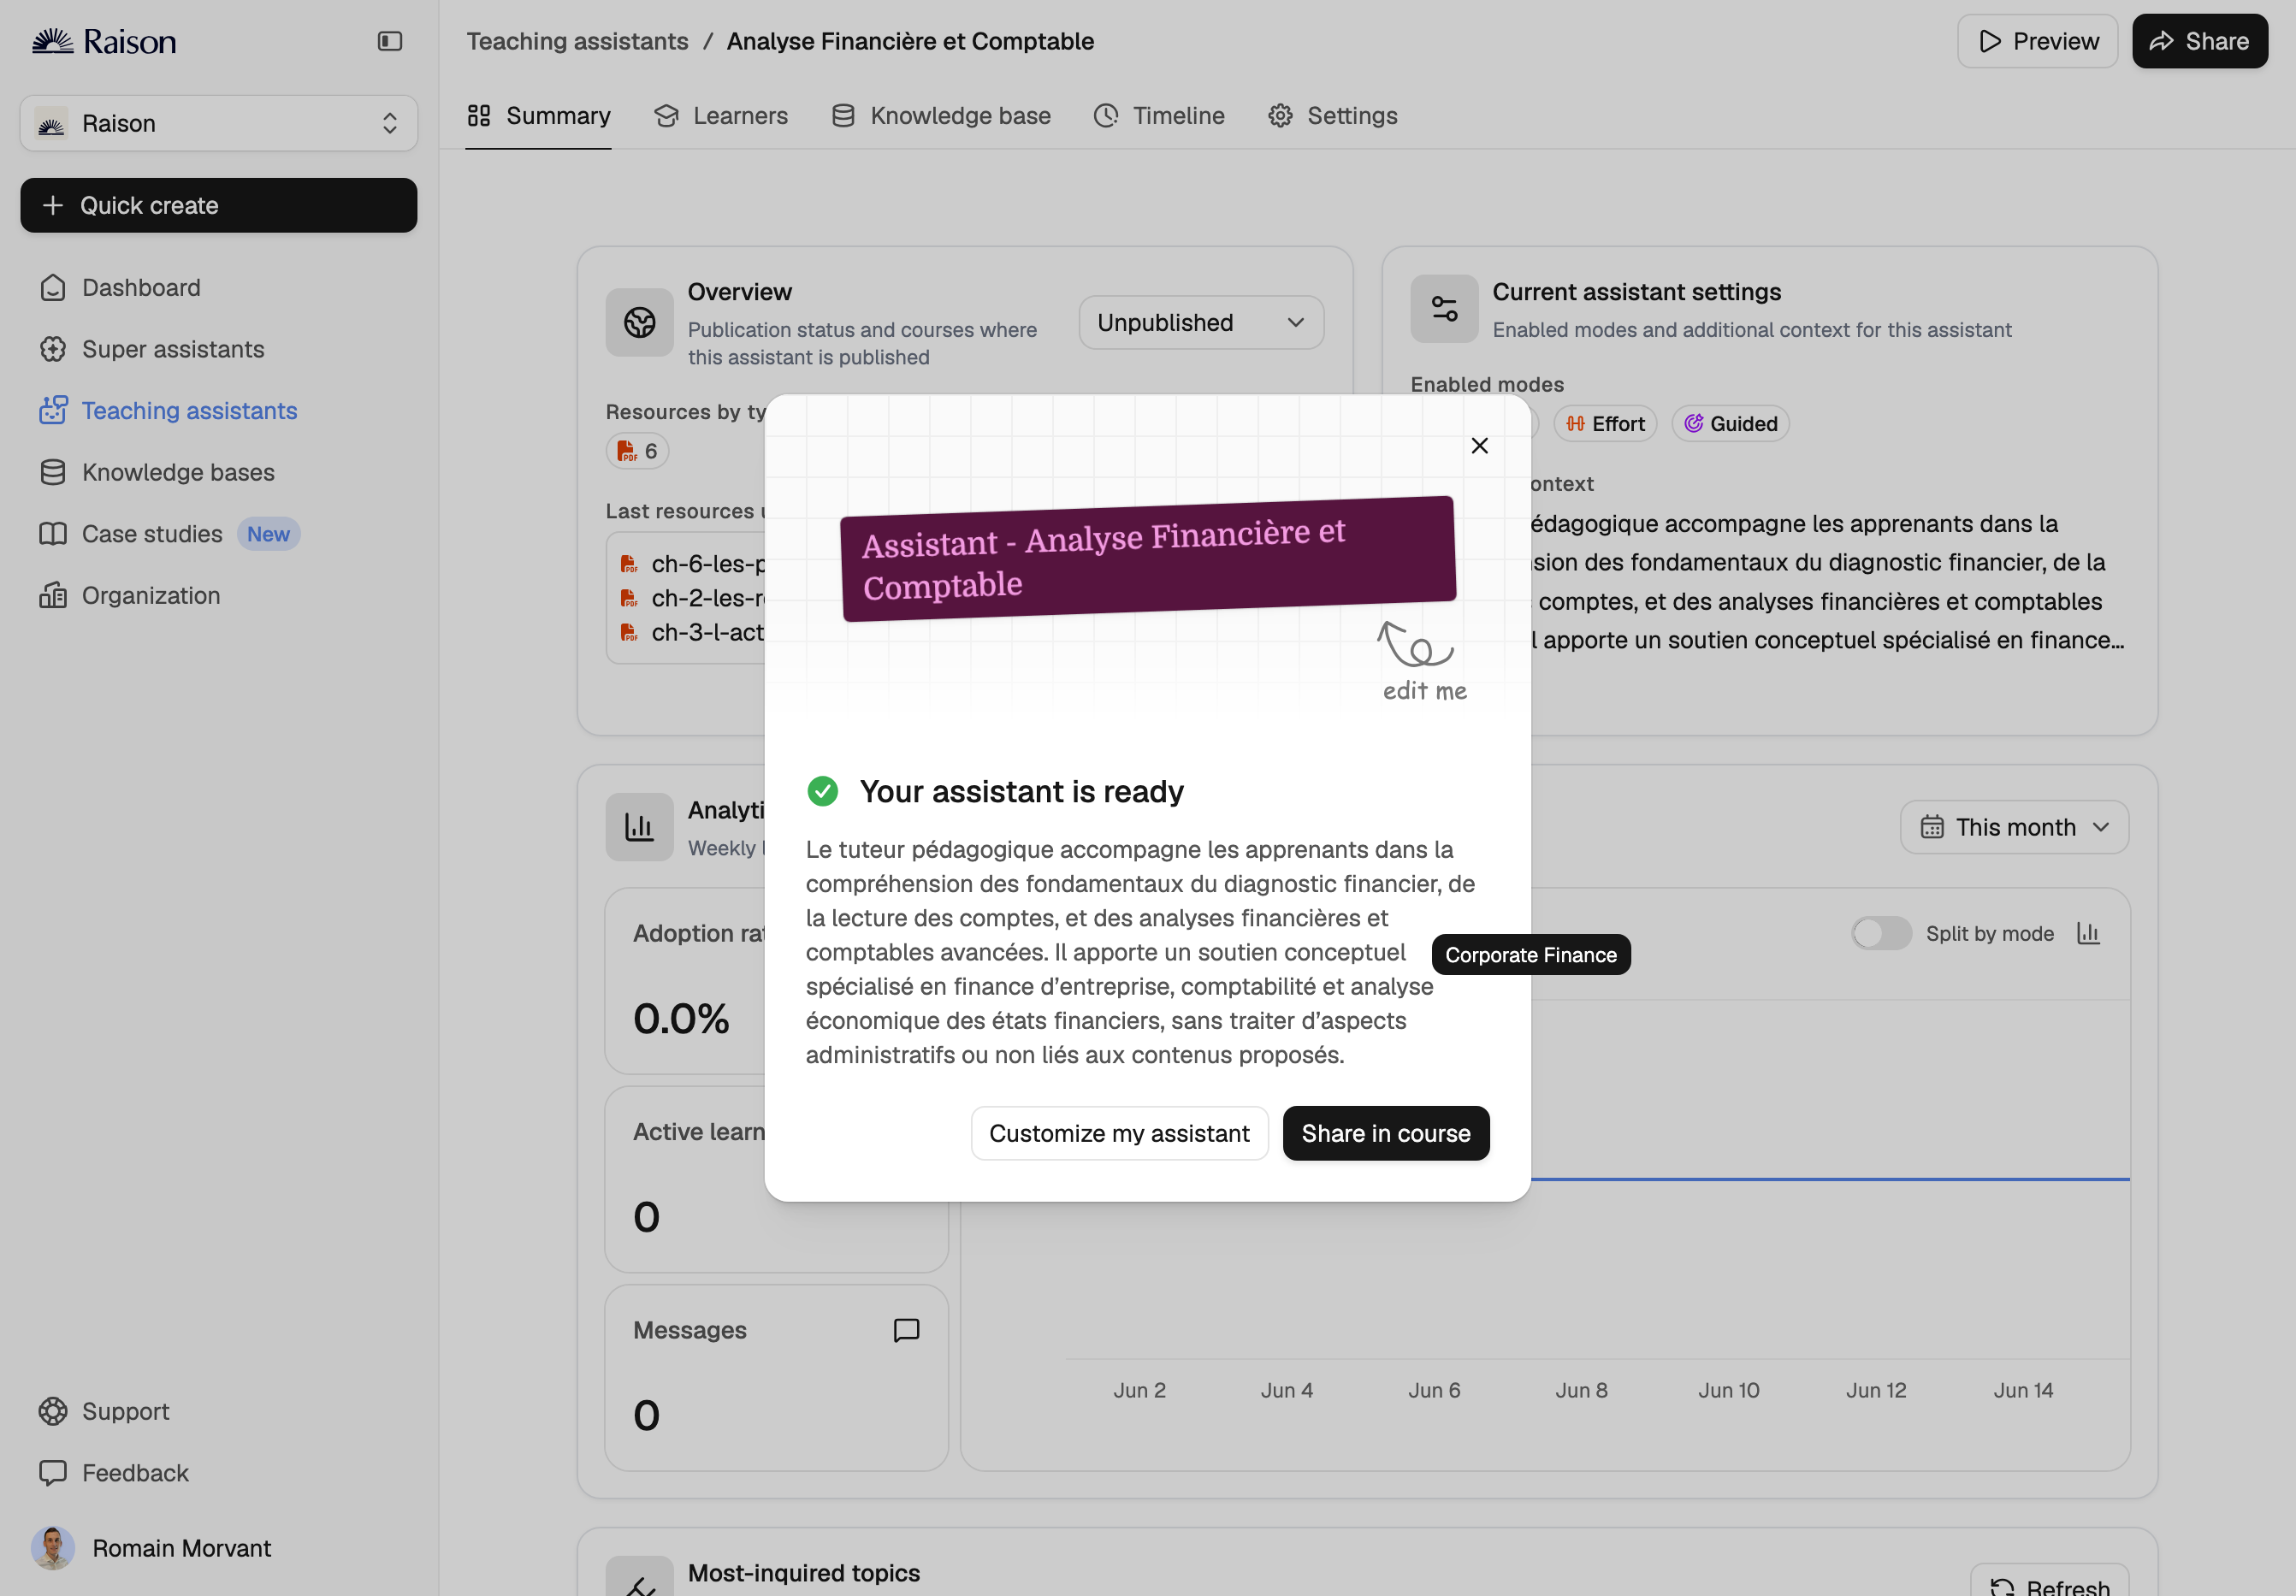The image size is (2296, 1596).
Task: Open the ch-3-l-act PDF resource
Action: point(693,633)
